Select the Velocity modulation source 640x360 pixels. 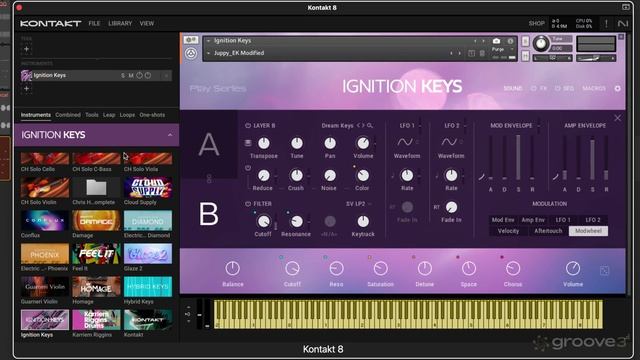tap(508, 231)
